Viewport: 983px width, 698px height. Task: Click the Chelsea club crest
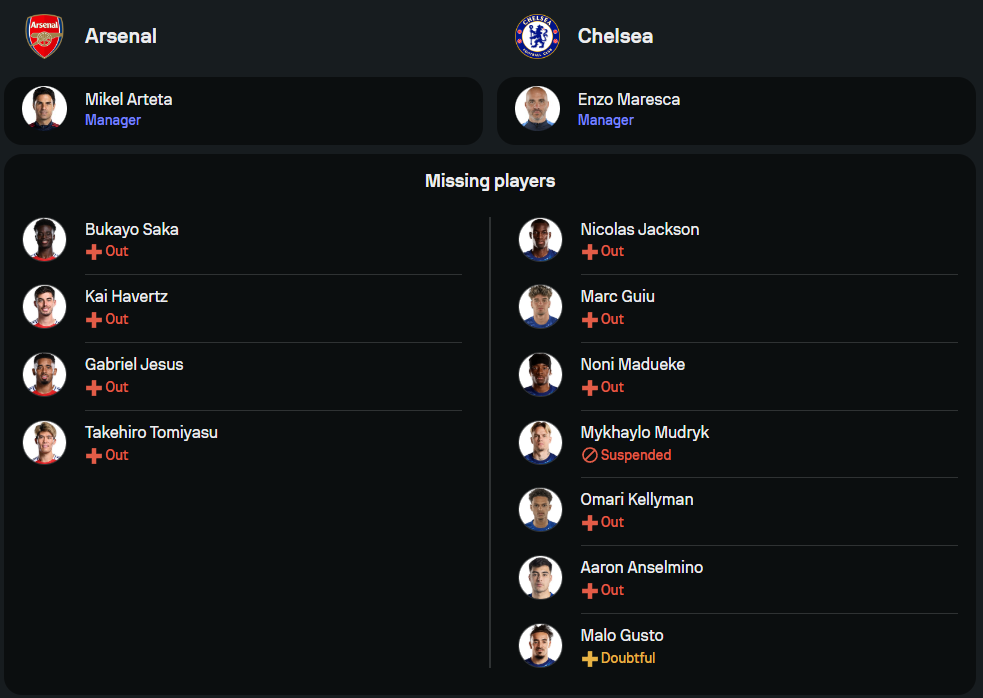(537, 36)
